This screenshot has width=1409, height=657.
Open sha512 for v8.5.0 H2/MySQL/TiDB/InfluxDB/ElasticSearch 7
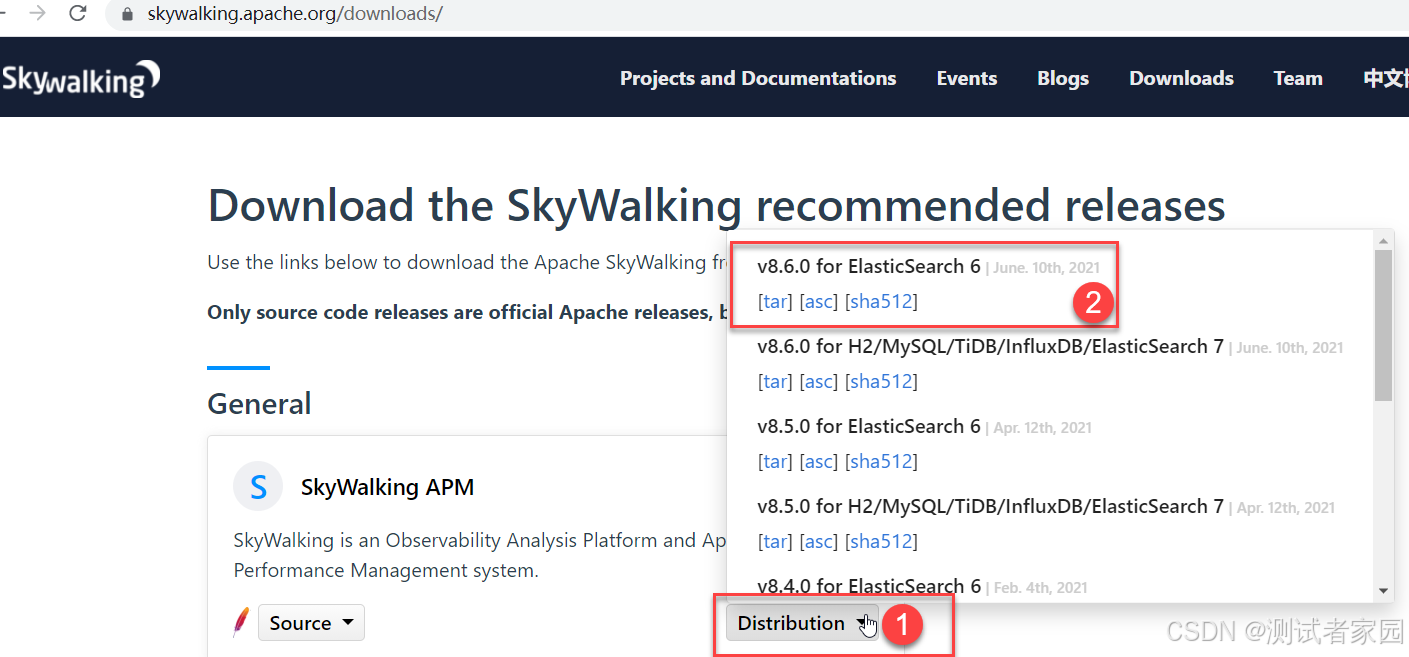(x=881, y=541)
